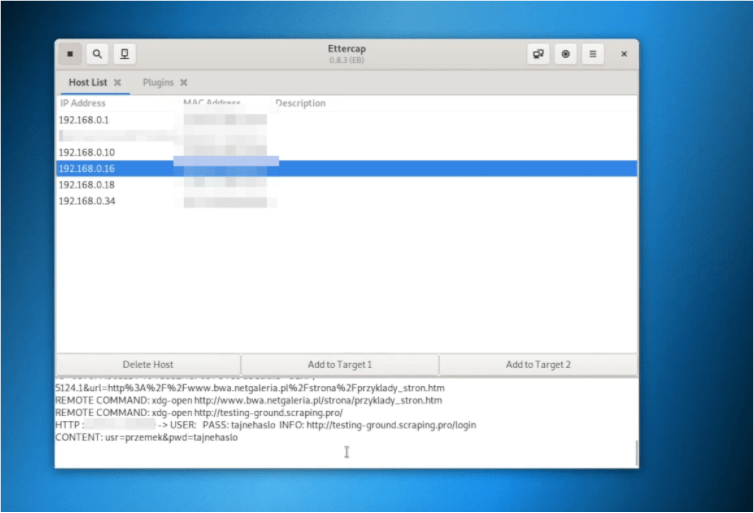Open the hosts list icon in header
This screenshot has width=754, height=513.
124,54
